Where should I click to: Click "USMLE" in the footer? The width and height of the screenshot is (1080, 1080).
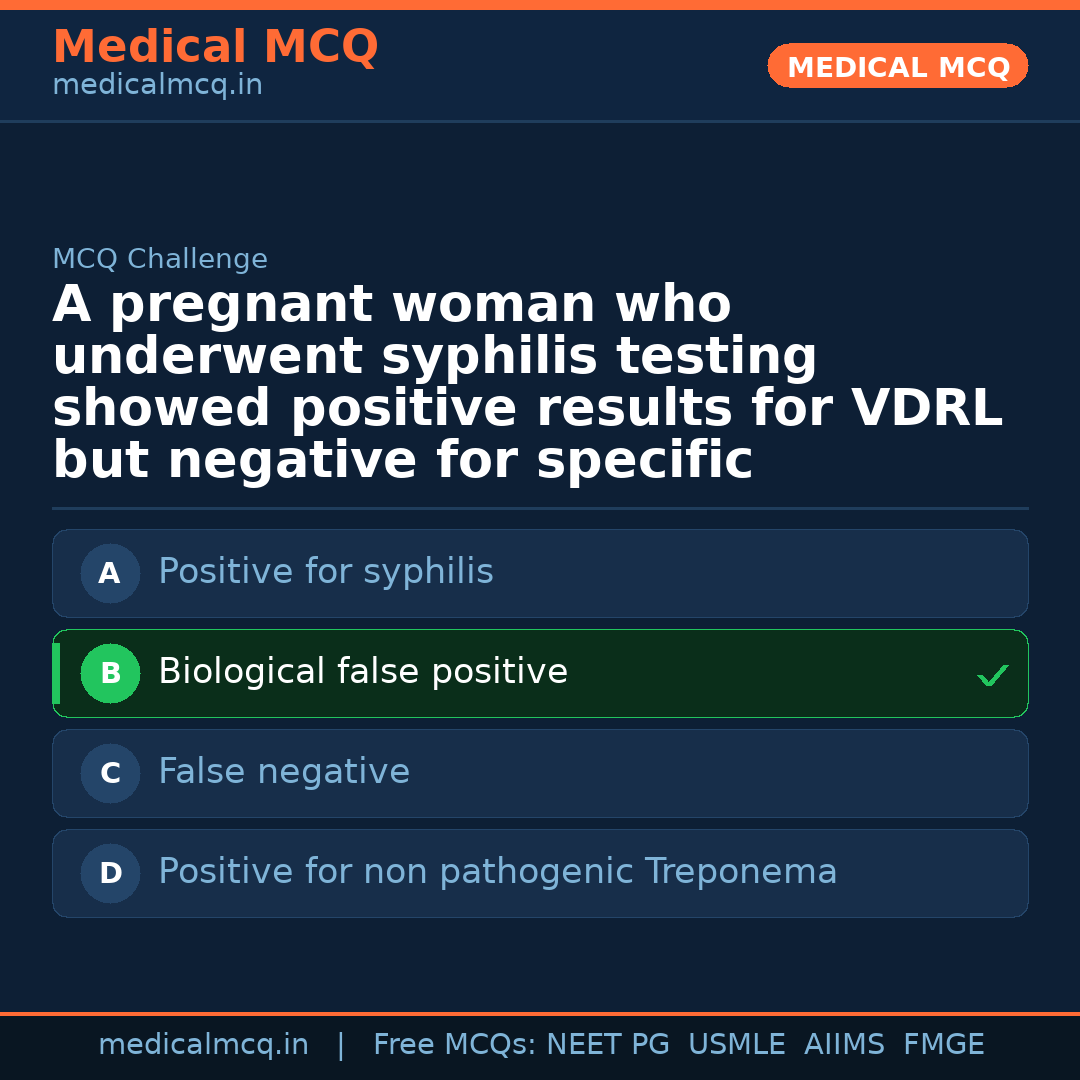point(736,1045)
